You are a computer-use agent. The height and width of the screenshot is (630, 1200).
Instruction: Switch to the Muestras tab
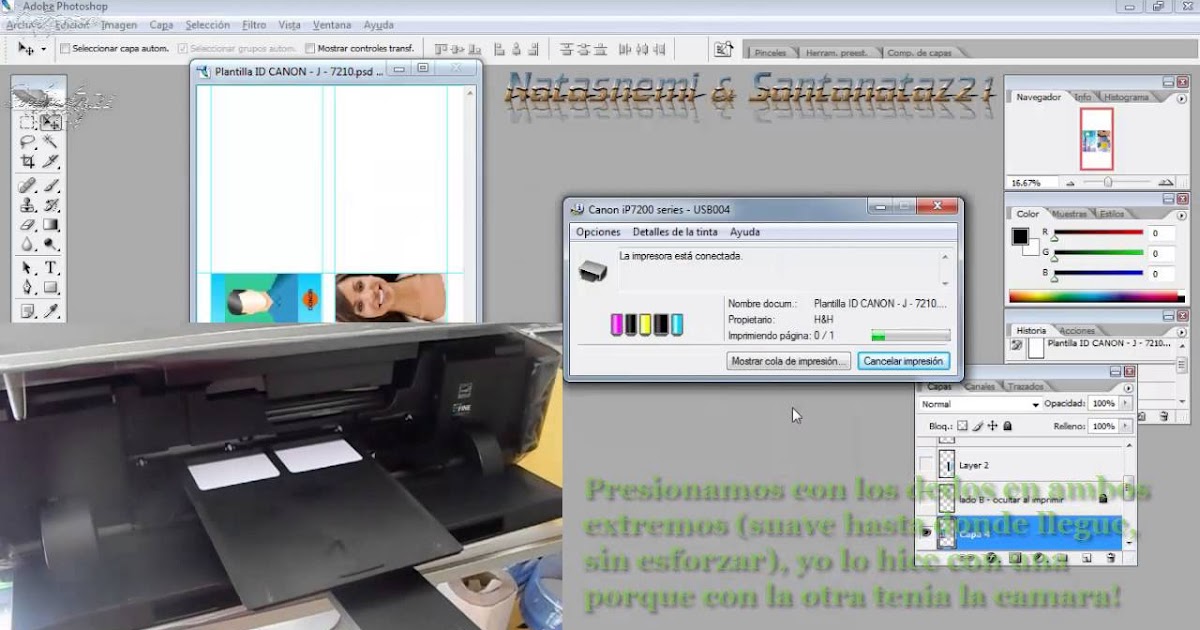pos(1069,214)
